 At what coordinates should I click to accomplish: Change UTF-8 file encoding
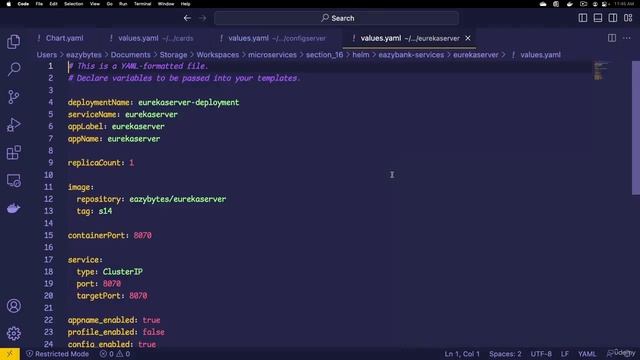point(541,354)
